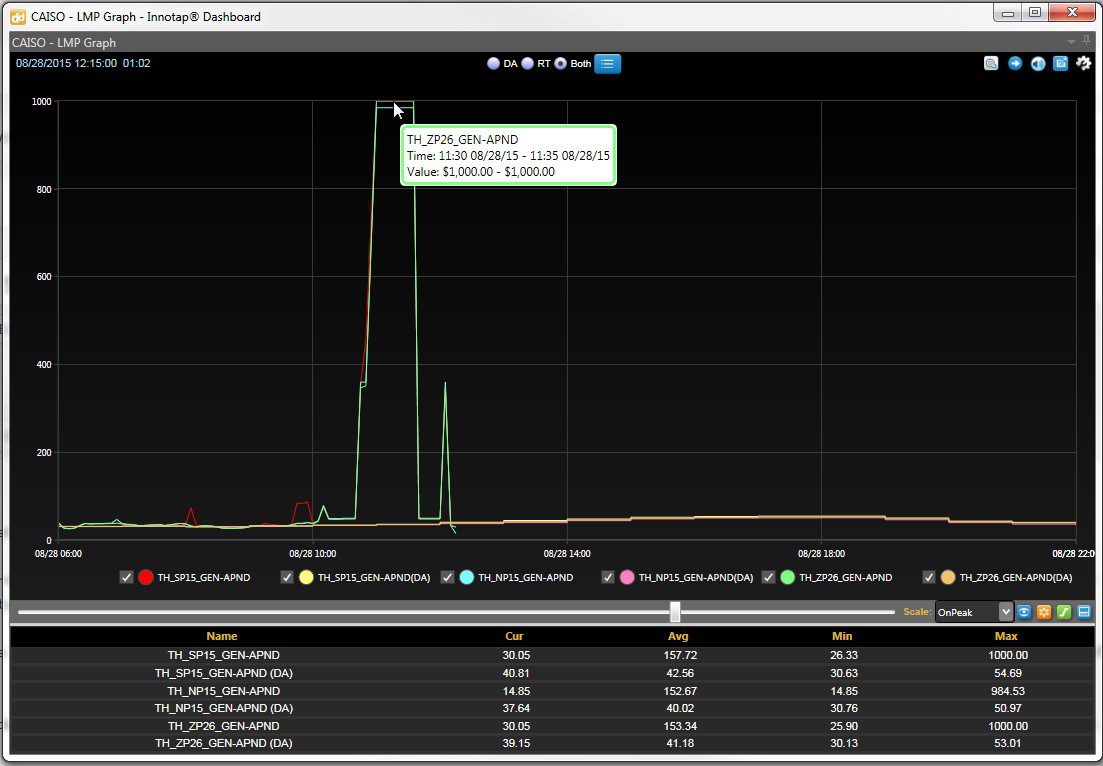This screenshot has width=1103, height=766.
Task: Click the time range slider handle
Action: point(675,612)
